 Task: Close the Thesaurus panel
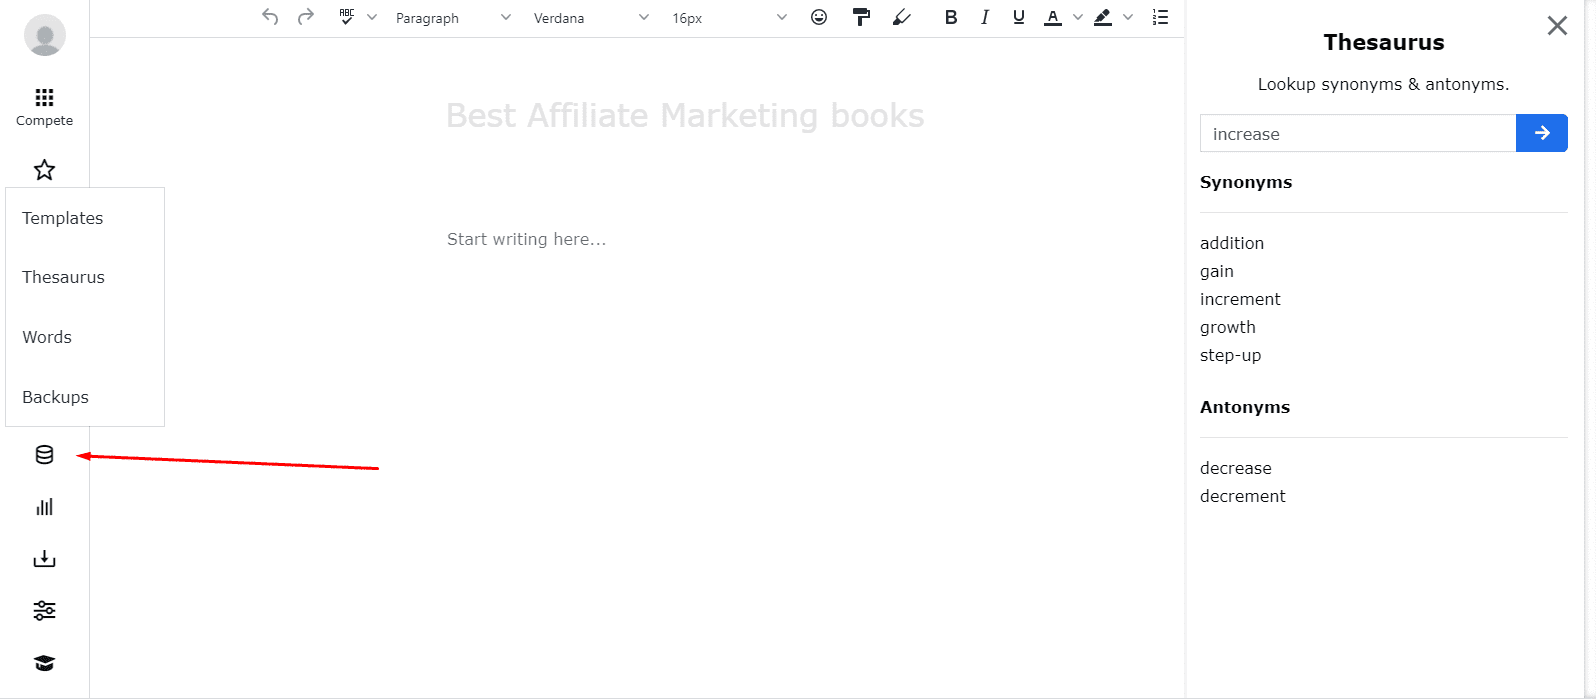click(1557, 26)
